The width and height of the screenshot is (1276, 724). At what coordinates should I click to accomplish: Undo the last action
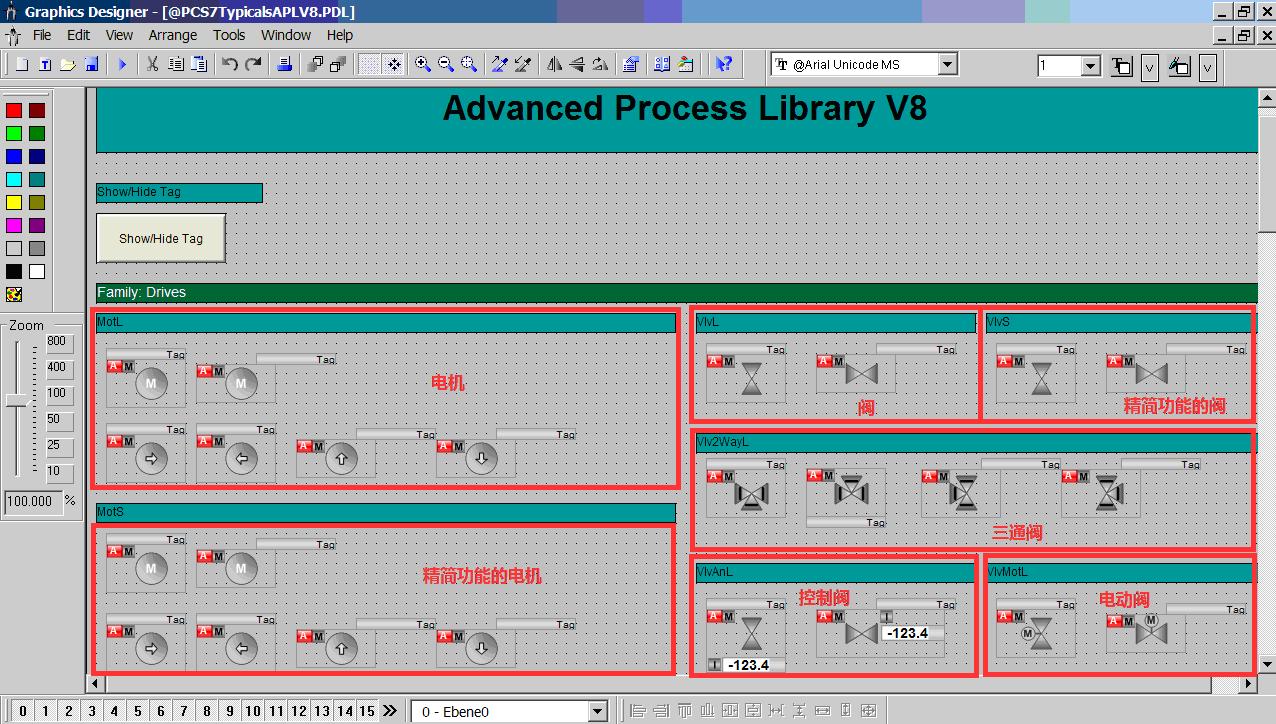(230, 64)
